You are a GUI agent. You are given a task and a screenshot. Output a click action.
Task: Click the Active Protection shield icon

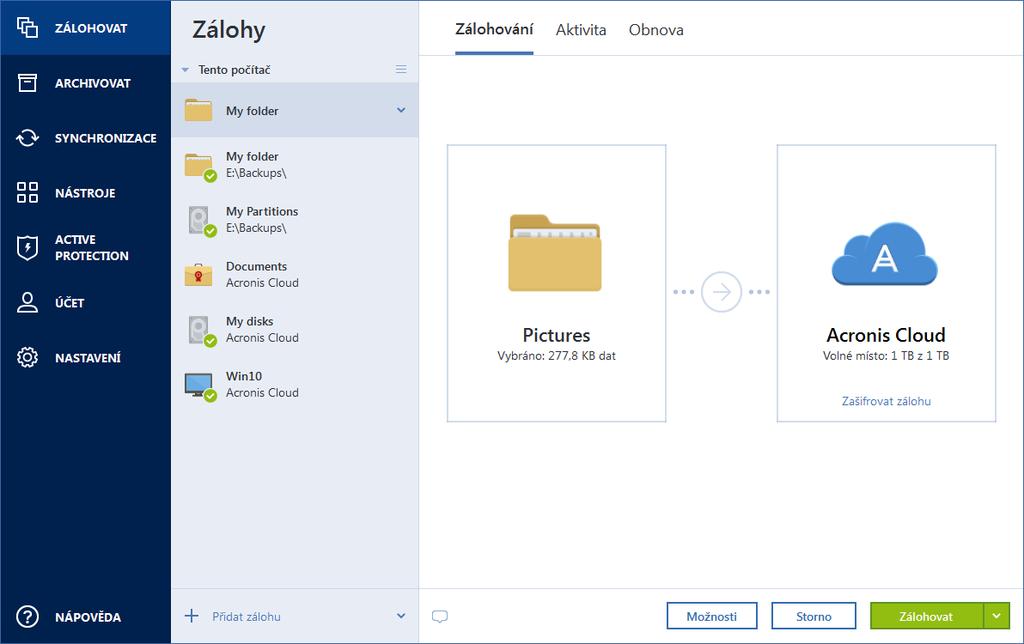(x=27, y=248)
